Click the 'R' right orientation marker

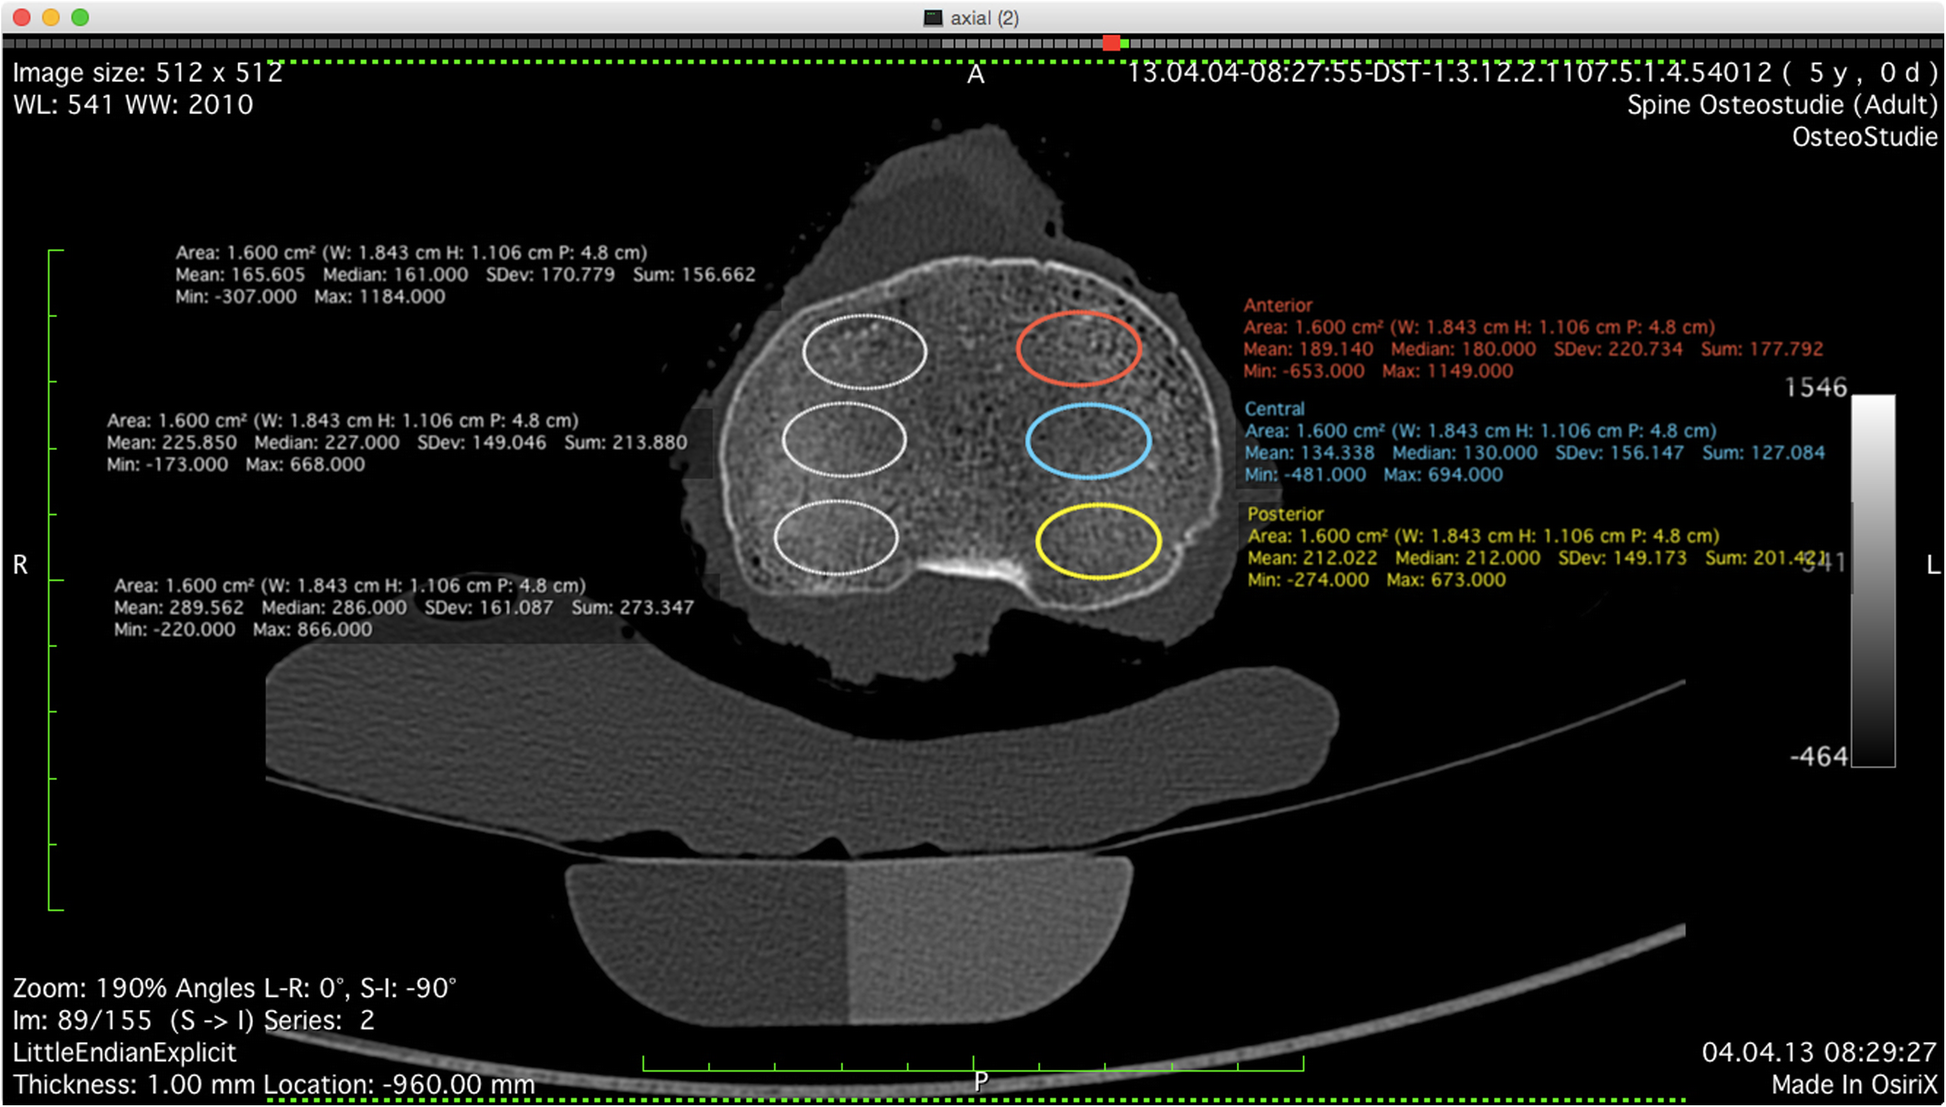[20, 565]
